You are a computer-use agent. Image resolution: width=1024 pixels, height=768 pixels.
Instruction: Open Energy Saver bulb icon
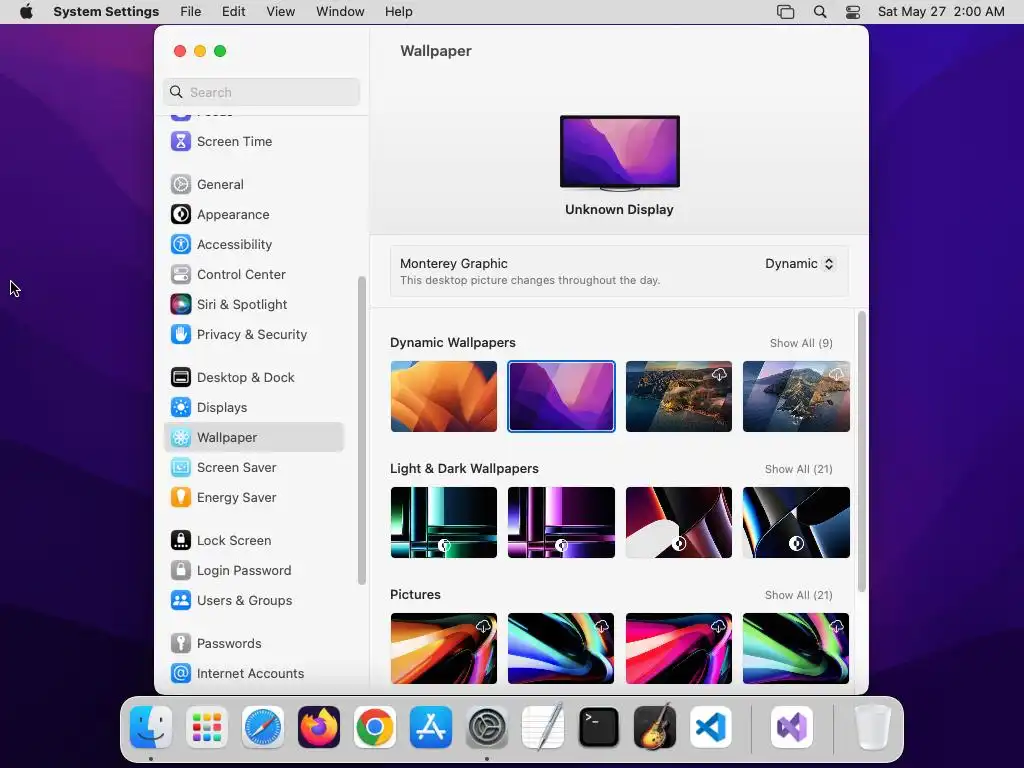pos(181,498)
